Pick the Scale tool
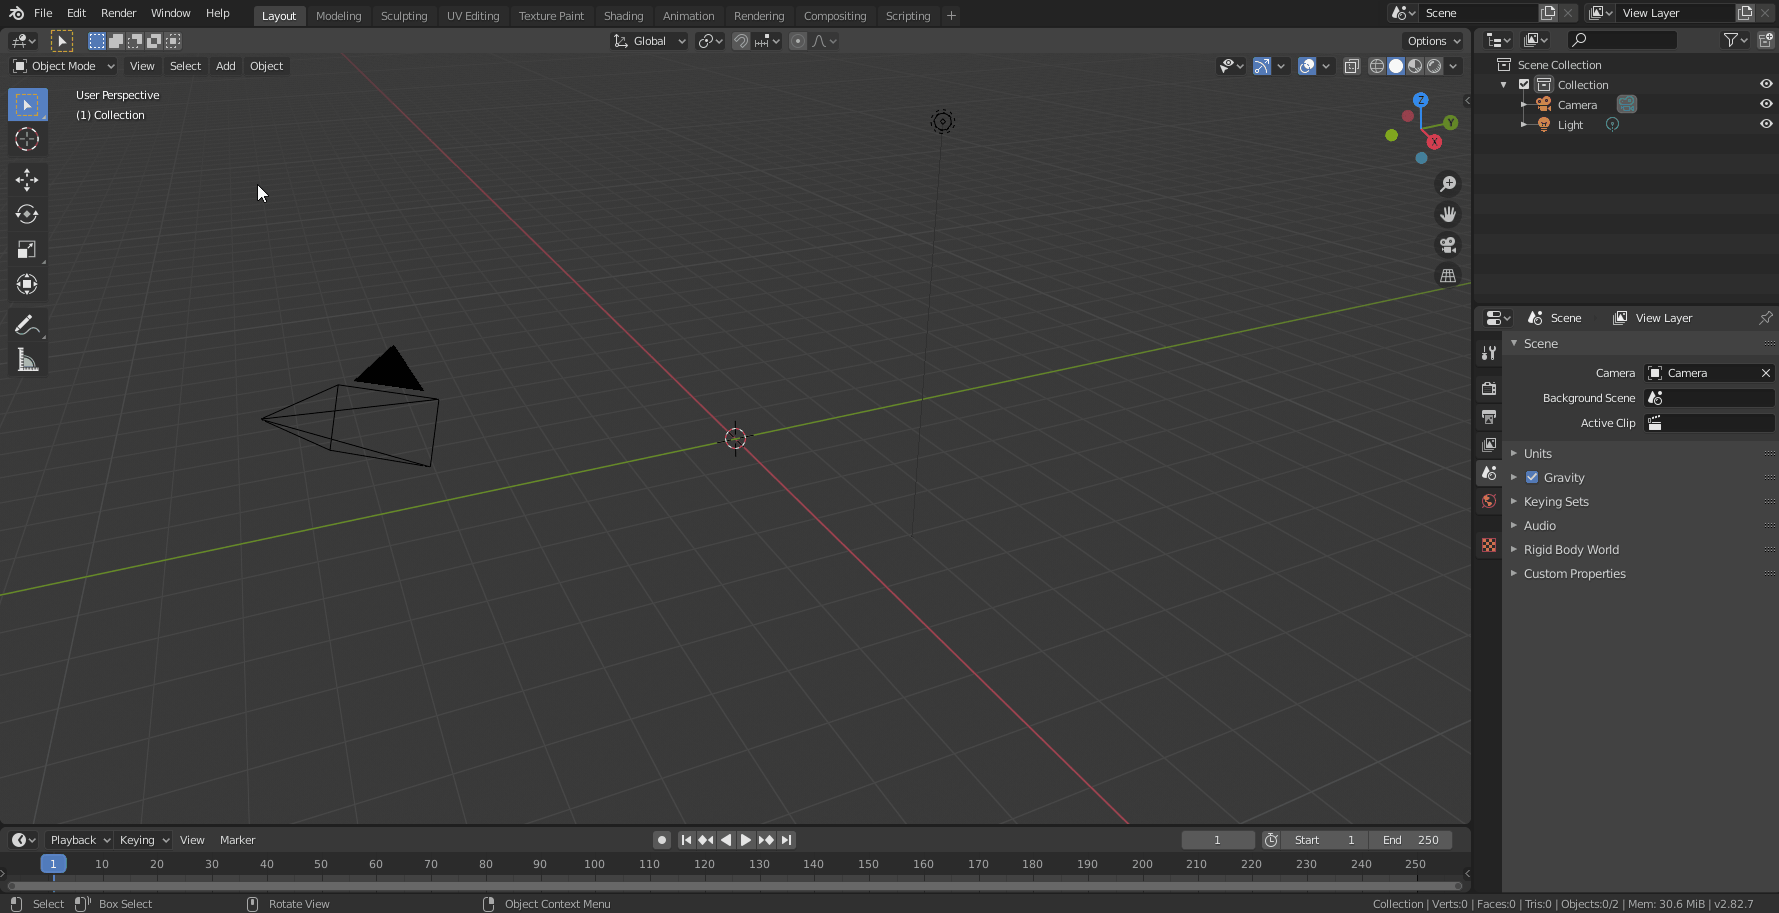Screen dimensions: 1779x913 click(x=27, y=249)
